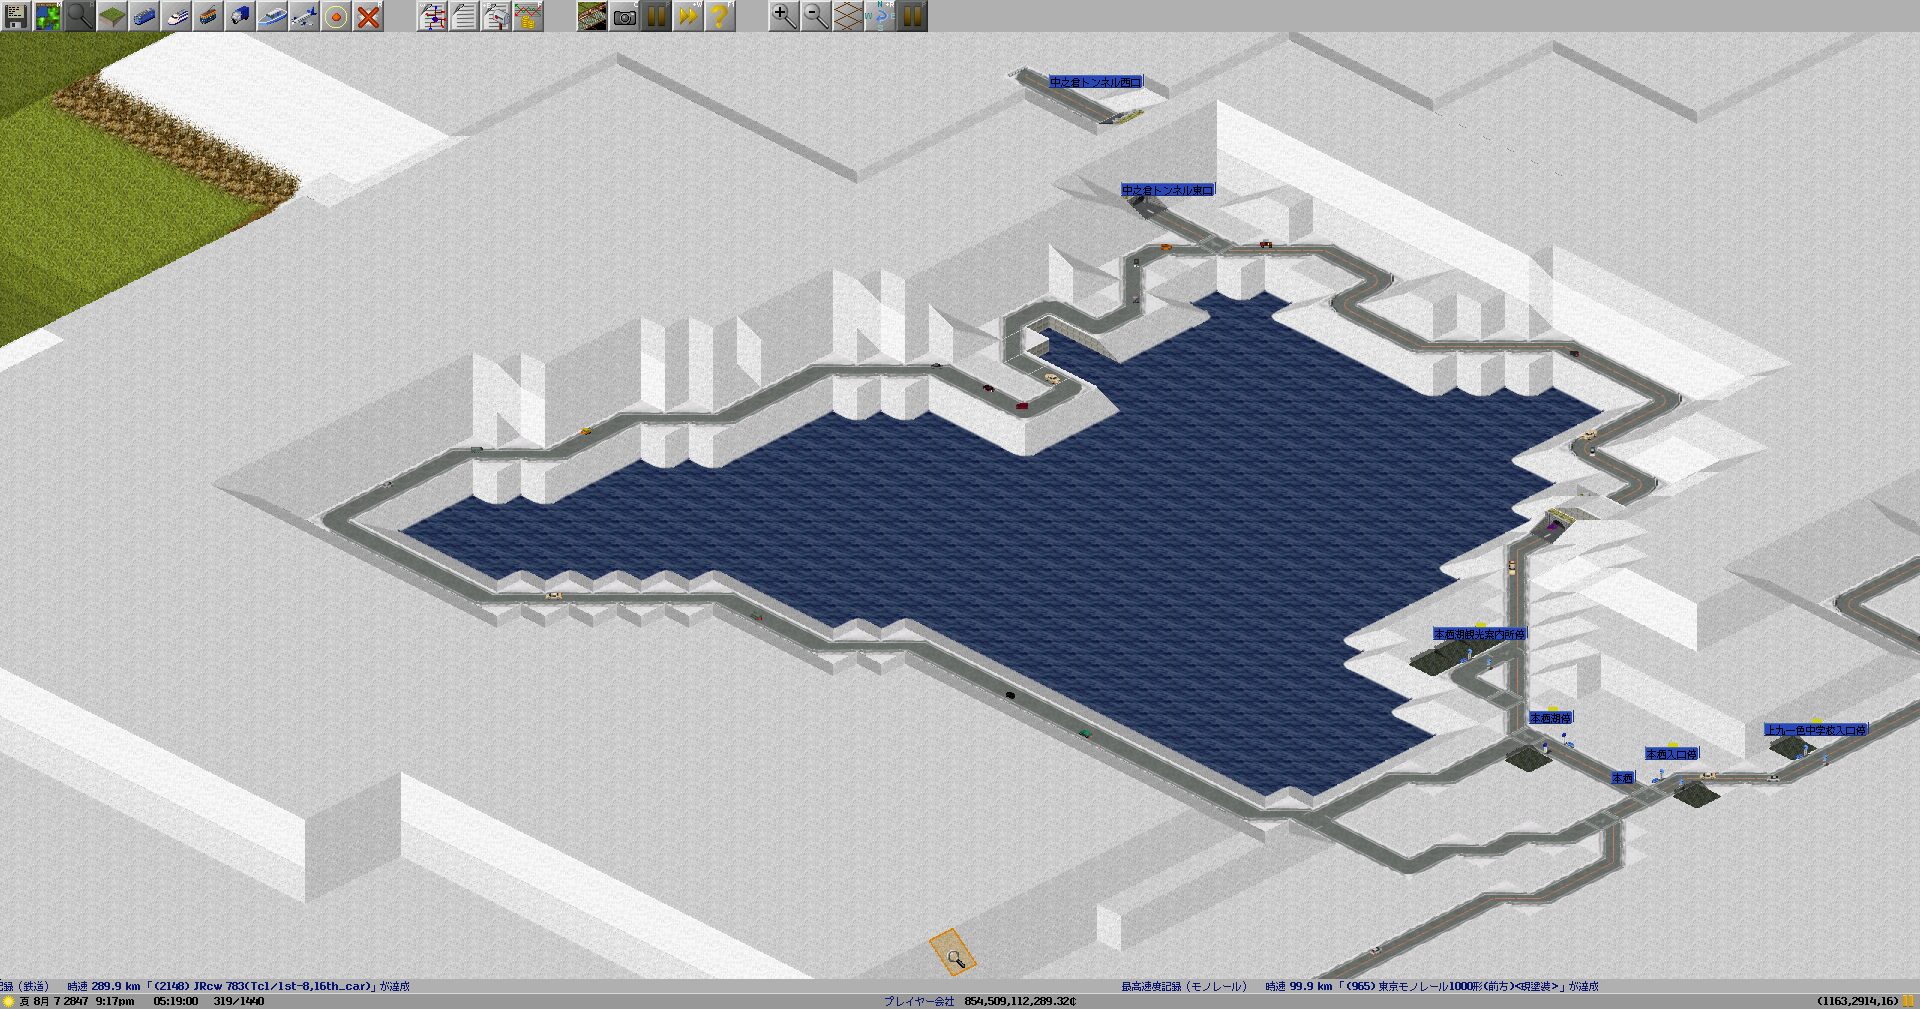Open the tram construction tools
This screenshot has width=1920, height=1009.
click(x=208, y=16)
